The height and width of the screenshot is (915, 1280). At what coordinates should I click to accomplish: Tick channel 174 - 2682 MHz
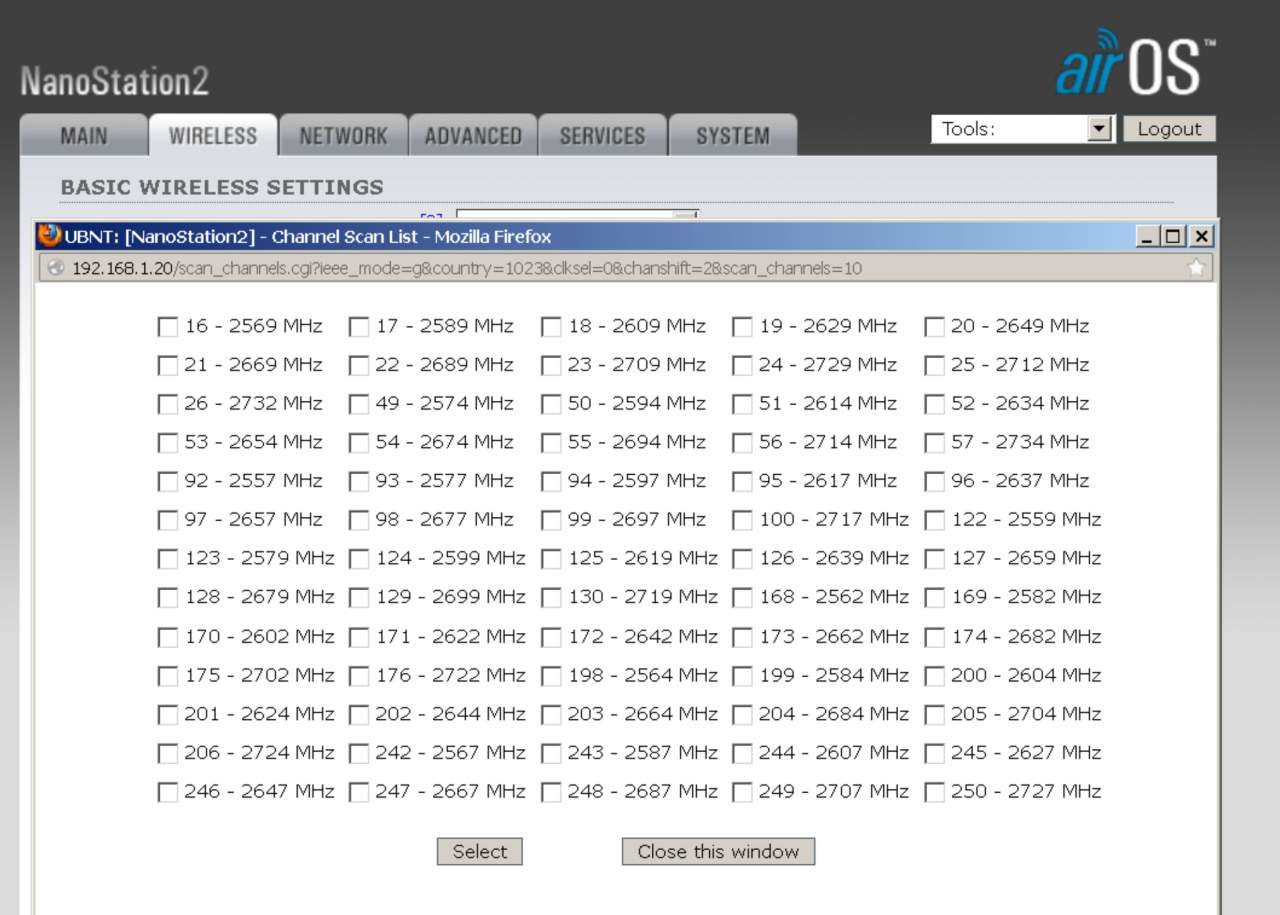coord(934,638)
